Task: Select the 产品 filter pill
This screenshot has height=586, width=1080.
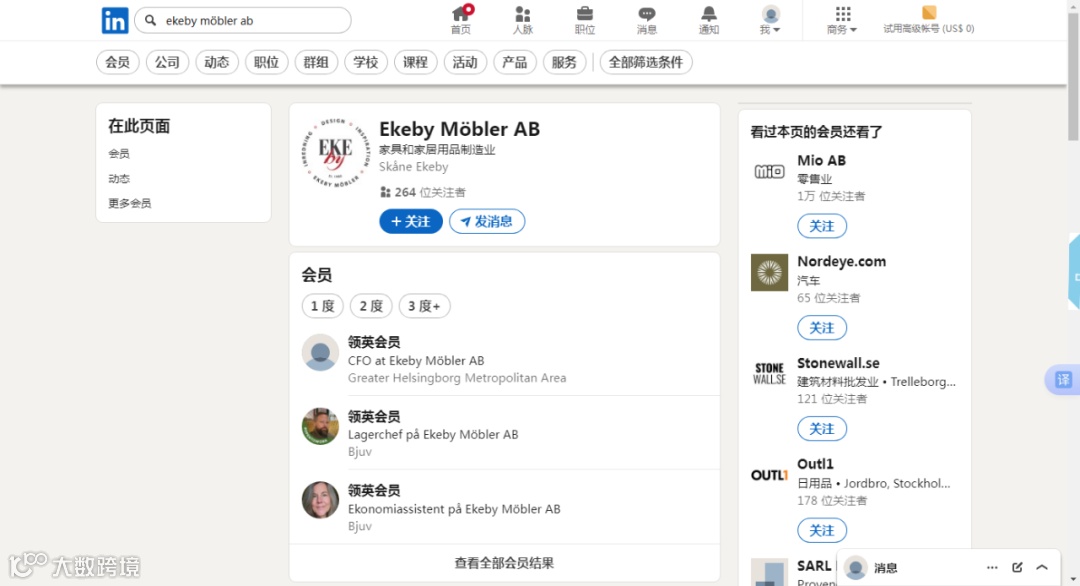Action: 514,62
